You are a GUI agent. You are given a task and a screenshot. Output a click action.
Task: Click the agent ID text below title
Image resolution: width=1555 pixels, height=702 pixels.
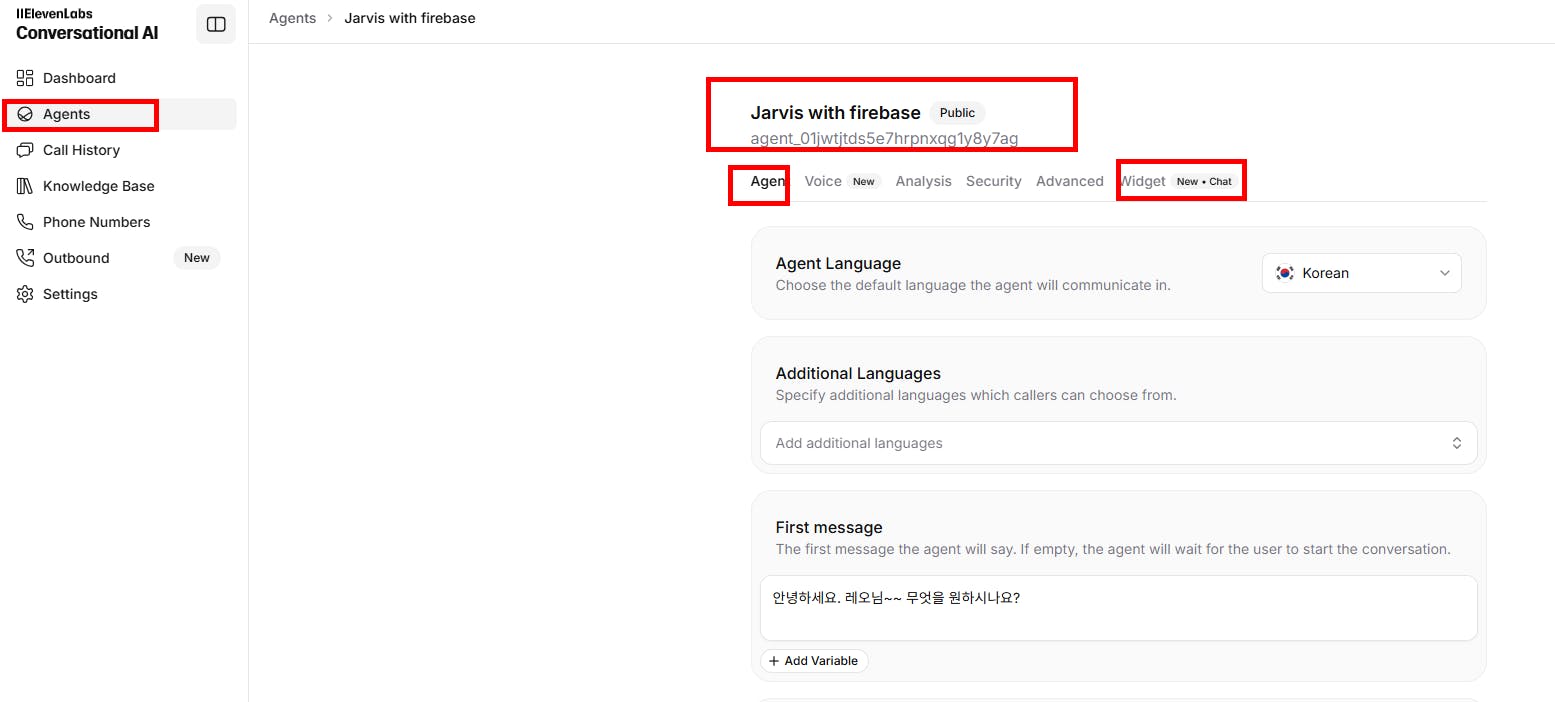coord(884,138)
